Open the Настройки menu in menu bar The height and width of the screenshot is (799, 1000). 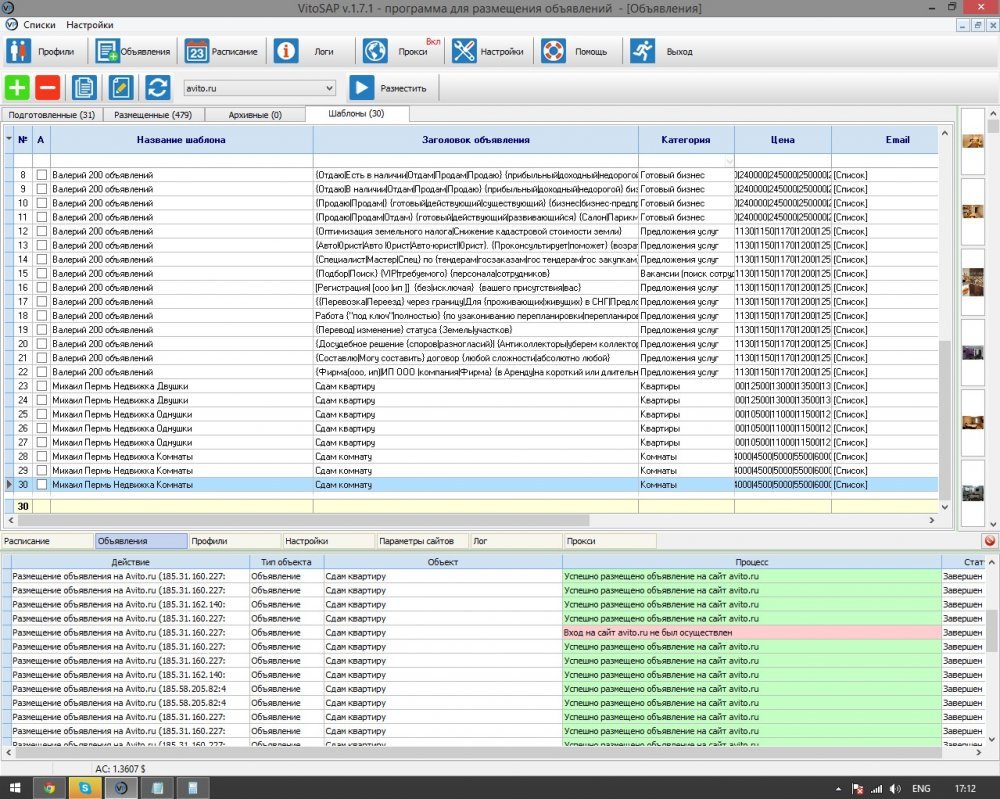coord(89,24)
